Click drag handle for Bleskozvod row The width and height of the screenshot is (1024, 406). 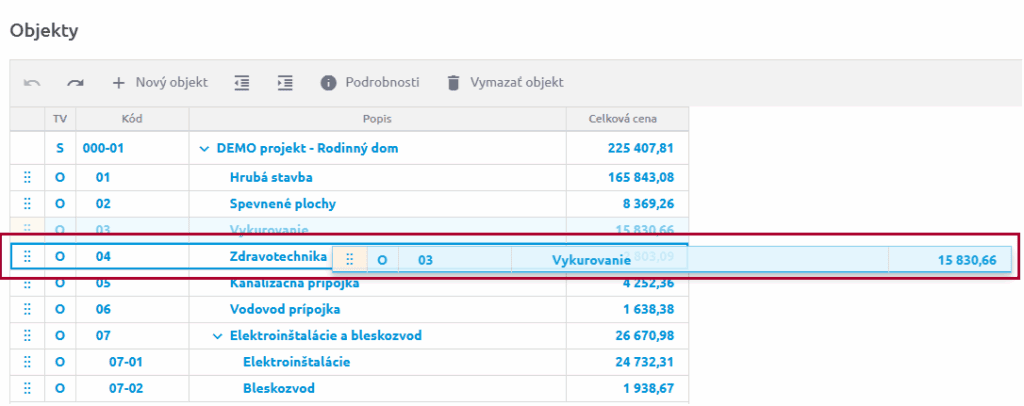point(27,388)
